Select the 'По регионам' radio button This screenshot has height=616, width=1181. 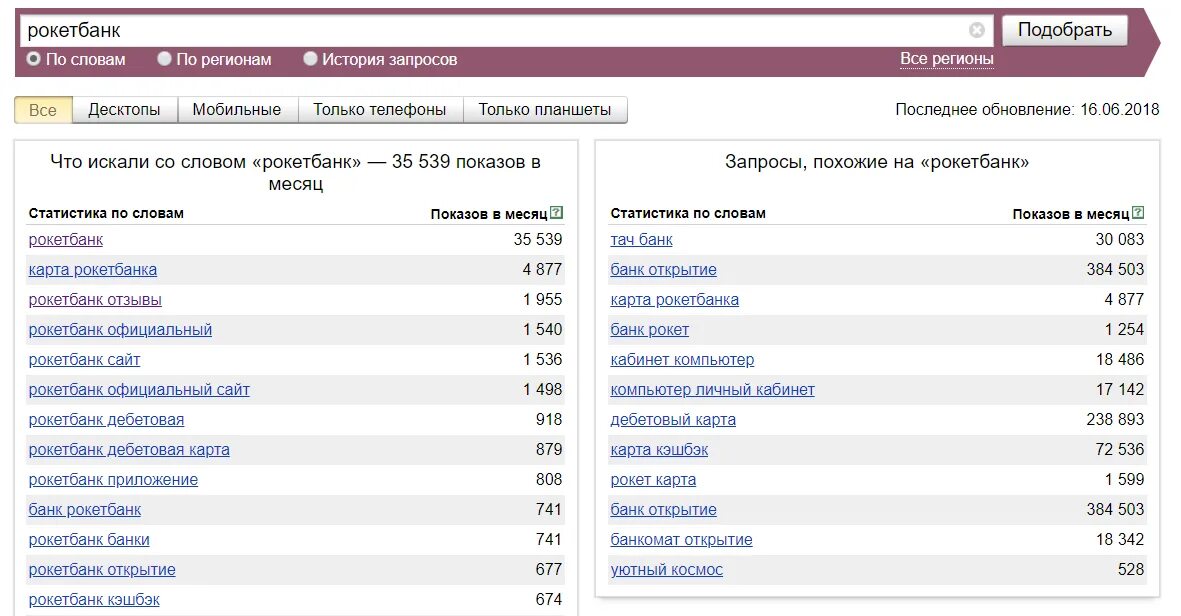pos(164,59)
